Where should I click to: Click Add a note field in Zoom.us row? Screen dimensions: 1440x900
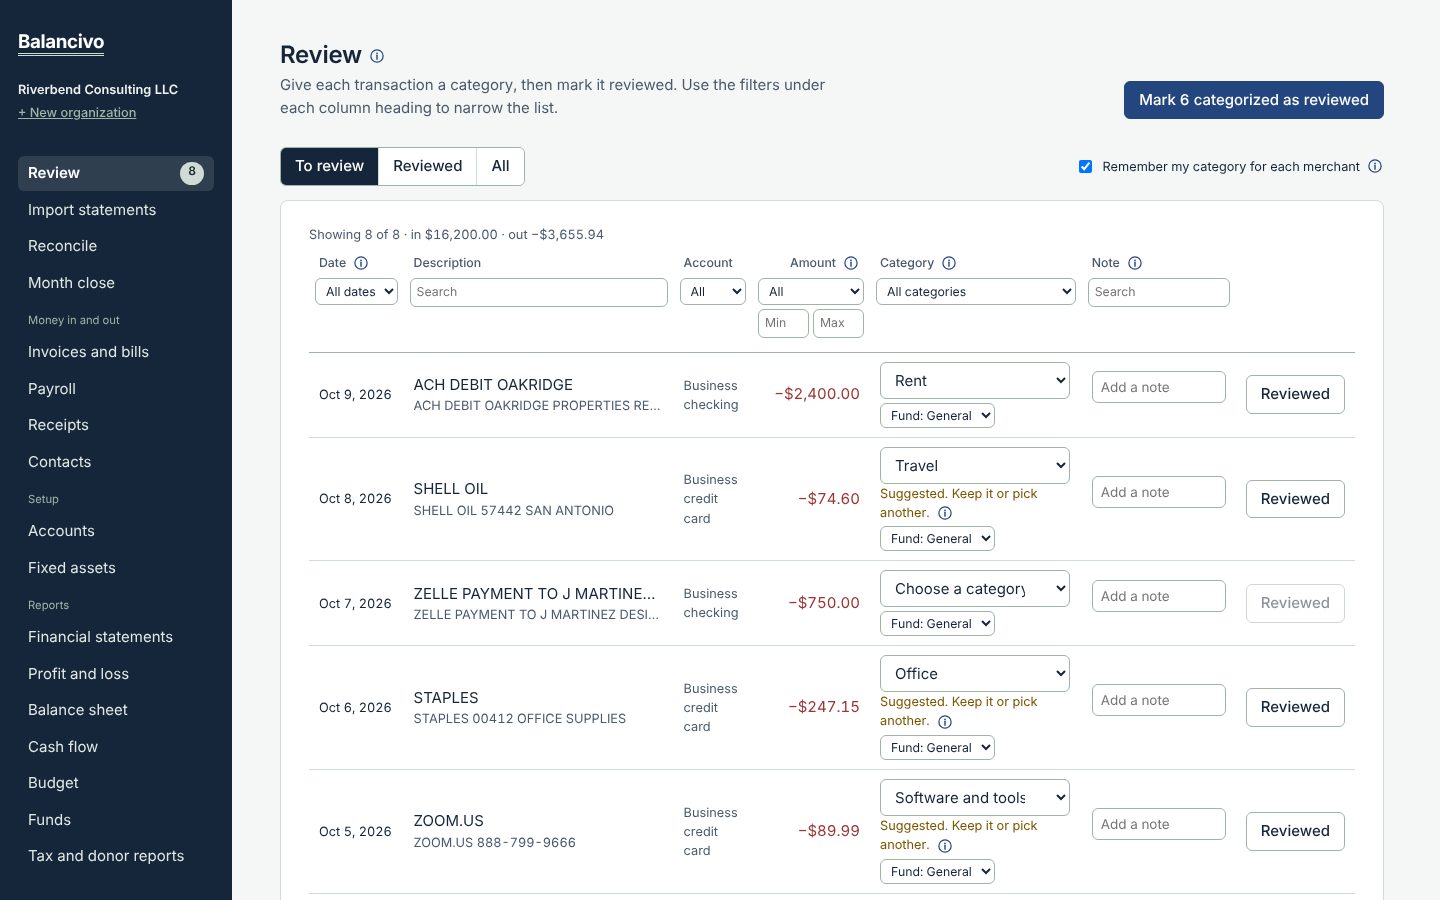point(1159,824)
